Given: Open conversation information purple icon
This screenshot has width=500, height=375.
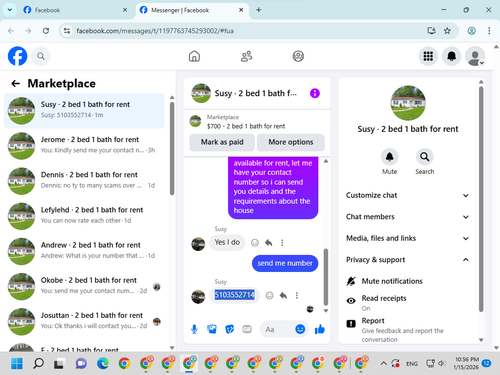Looking at the screenshot, I should (x=315, y=93).
